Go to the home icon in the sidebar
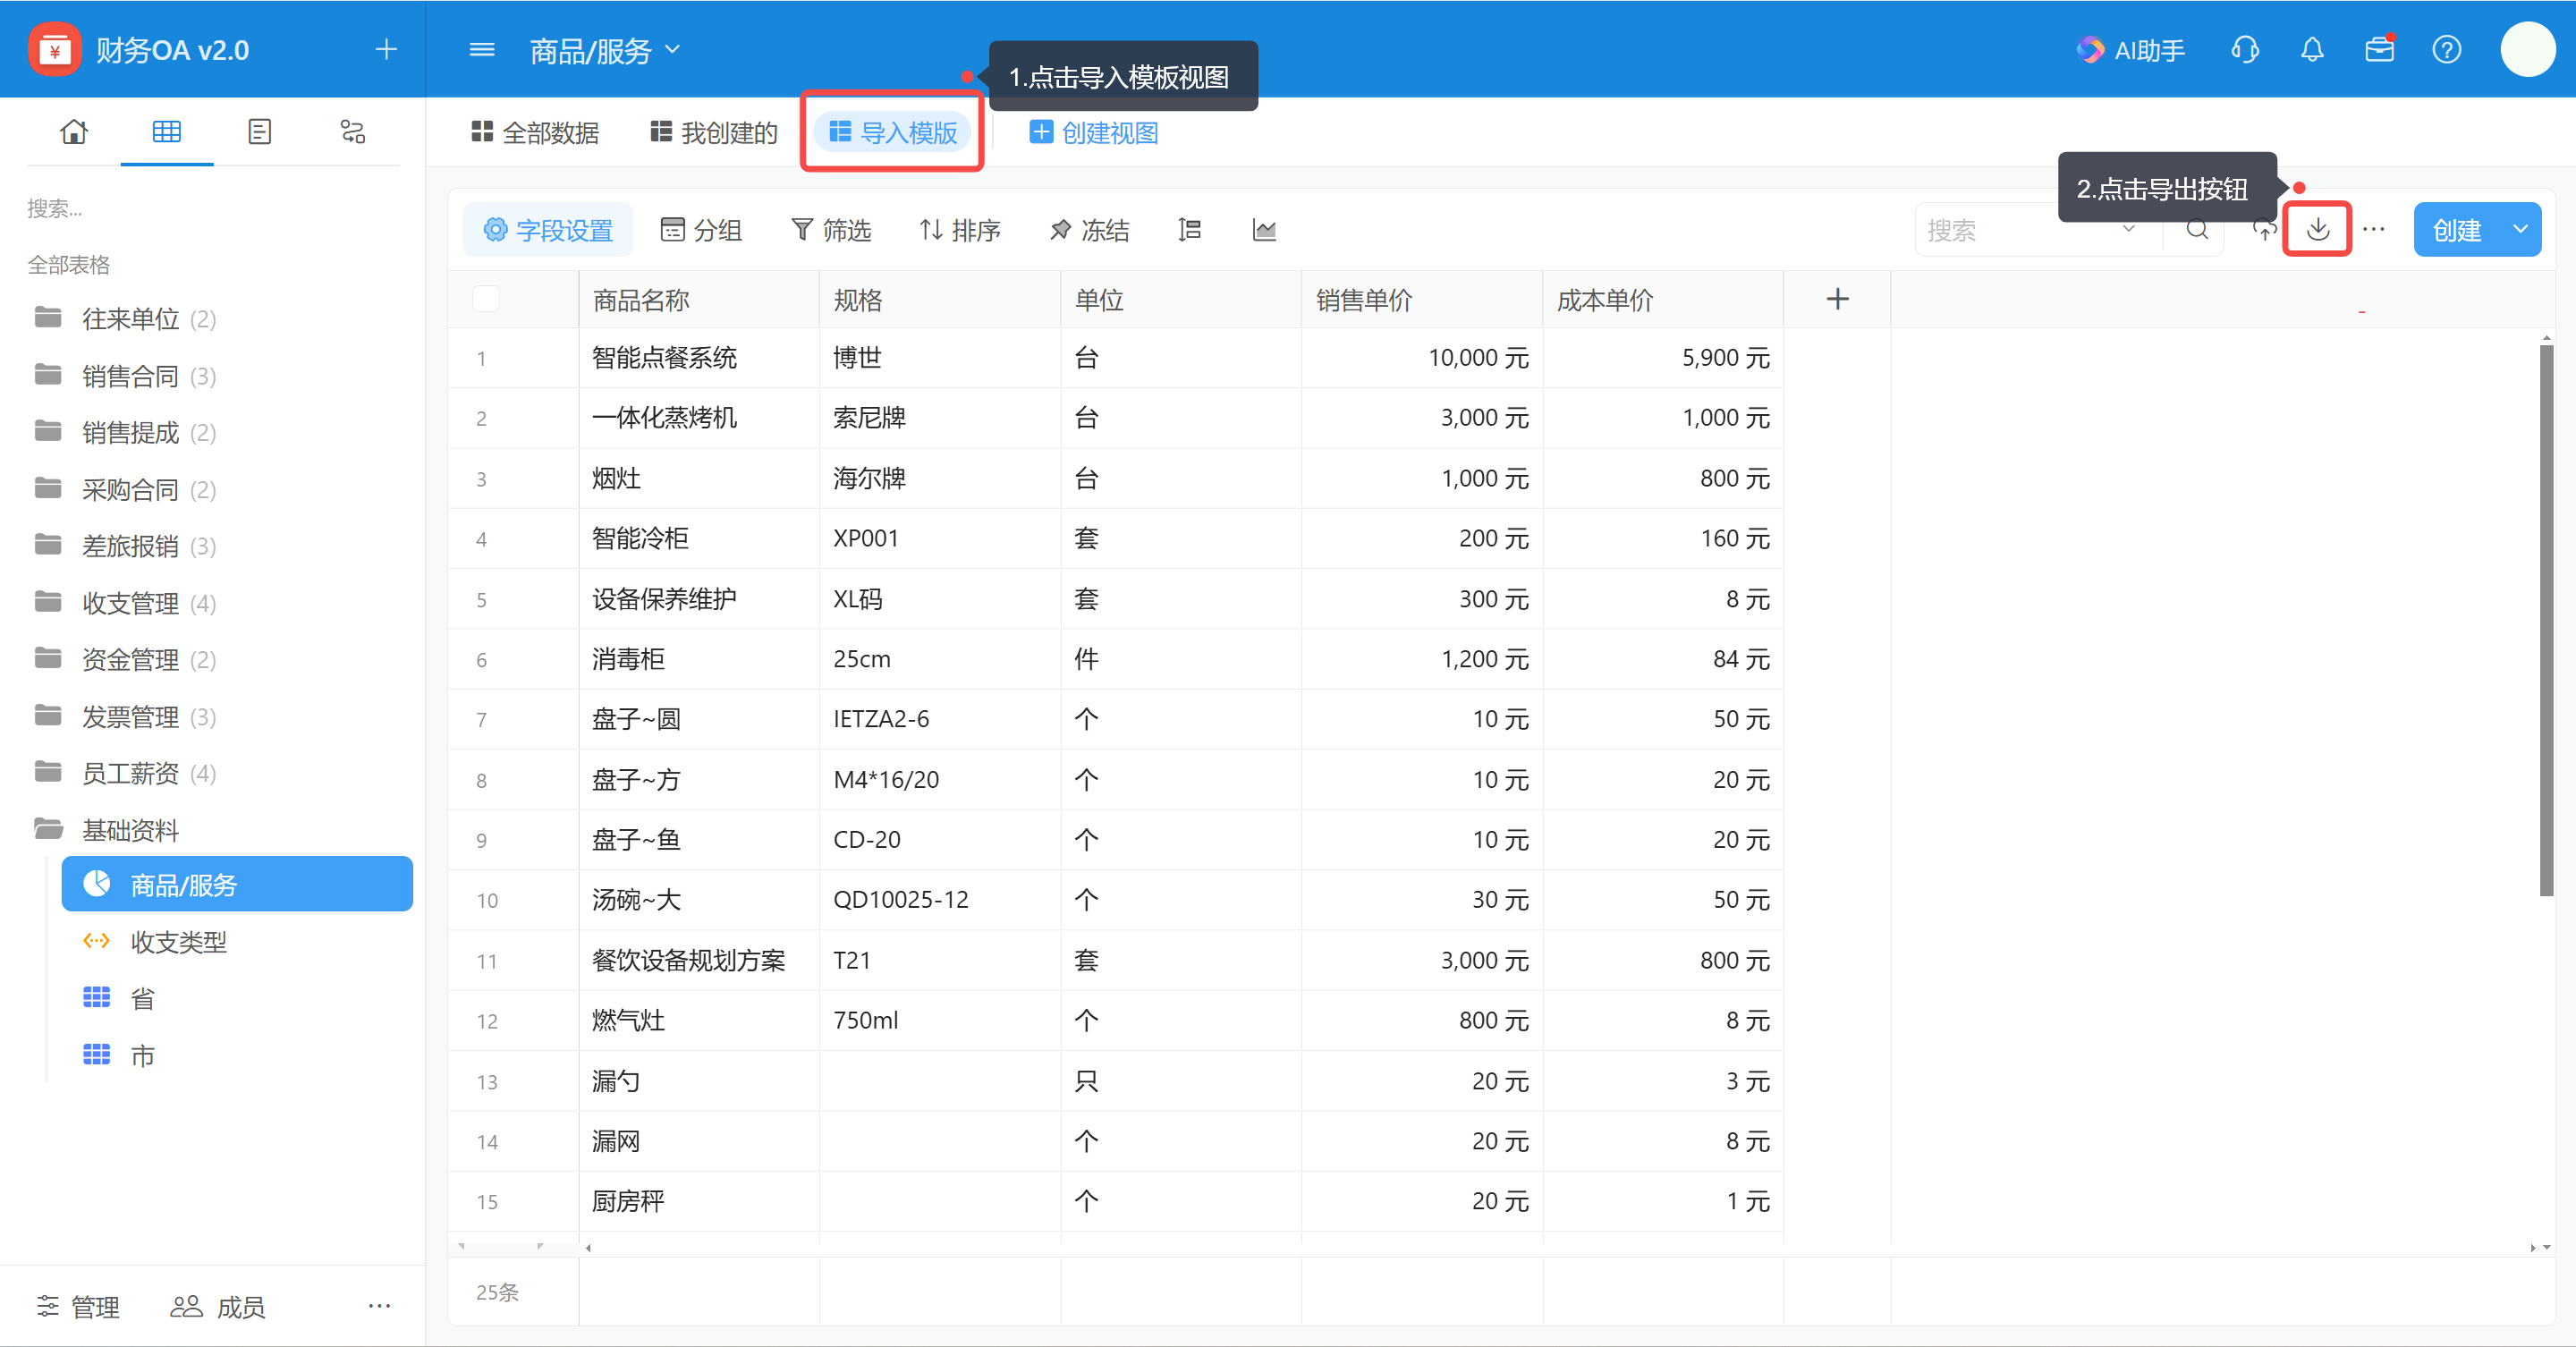 (x=74, y=131)
